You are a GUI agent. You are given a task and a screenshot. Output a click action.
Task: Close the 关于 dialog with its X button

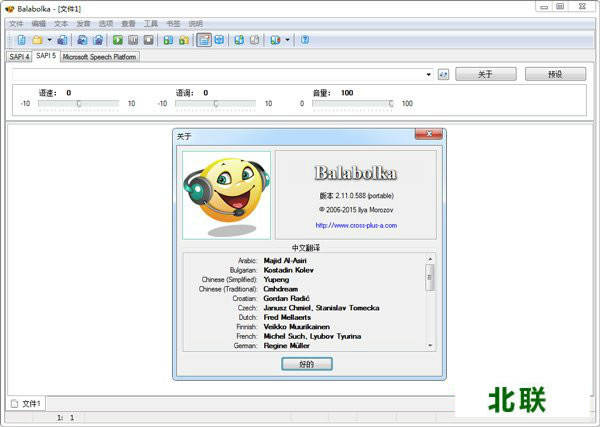(x=429, y=134)
